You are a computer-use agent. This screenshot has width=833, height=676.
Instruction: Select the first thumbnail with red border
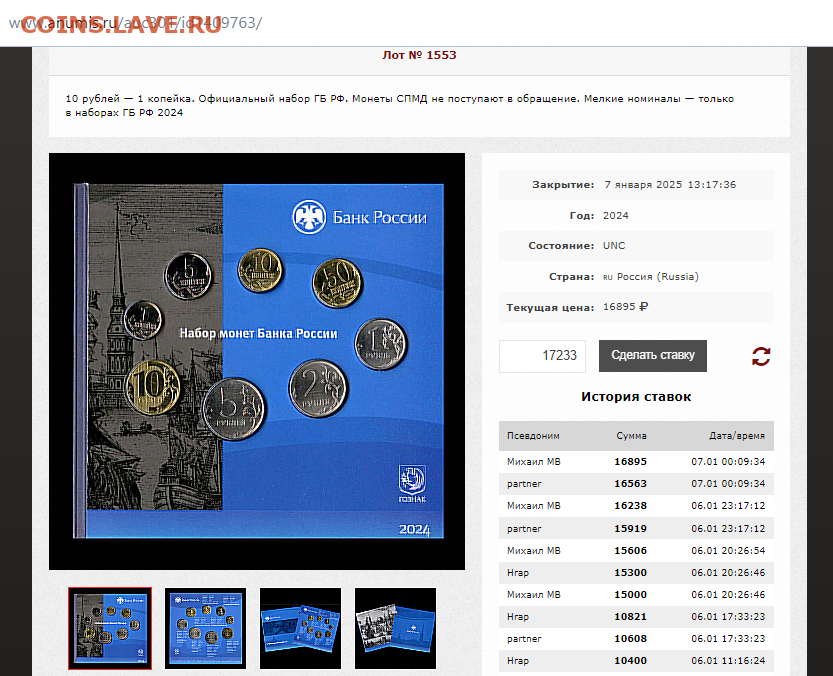pyautogui.click(x=110, y=628)
